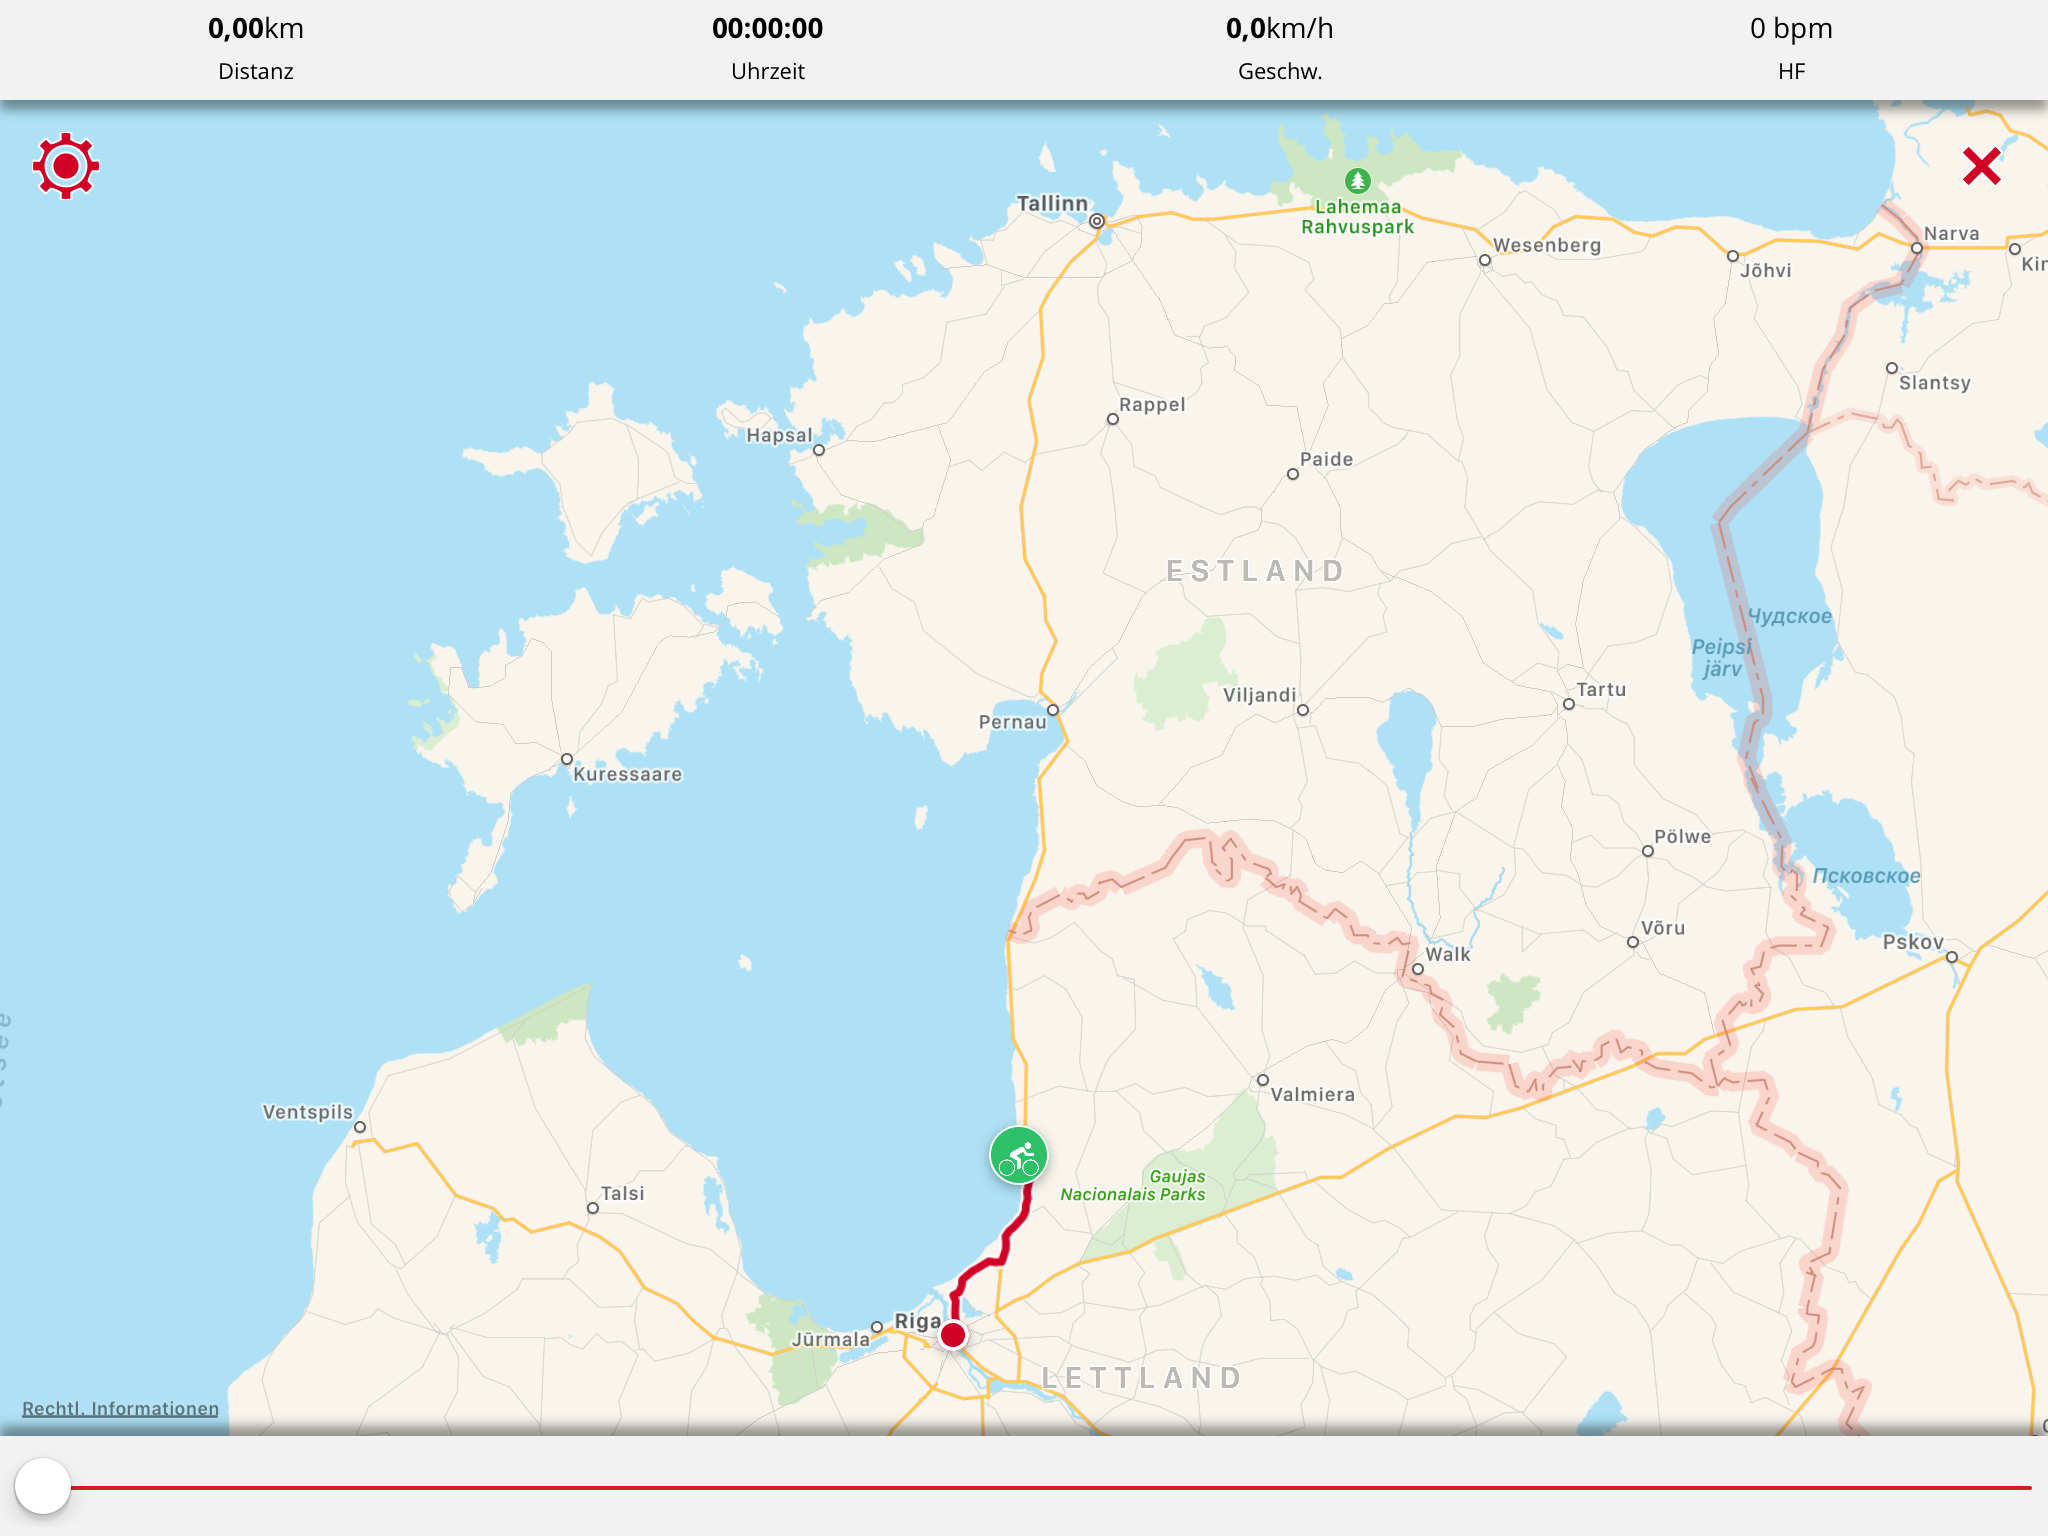Select the Tartu city marker dot

[1569, 704]
